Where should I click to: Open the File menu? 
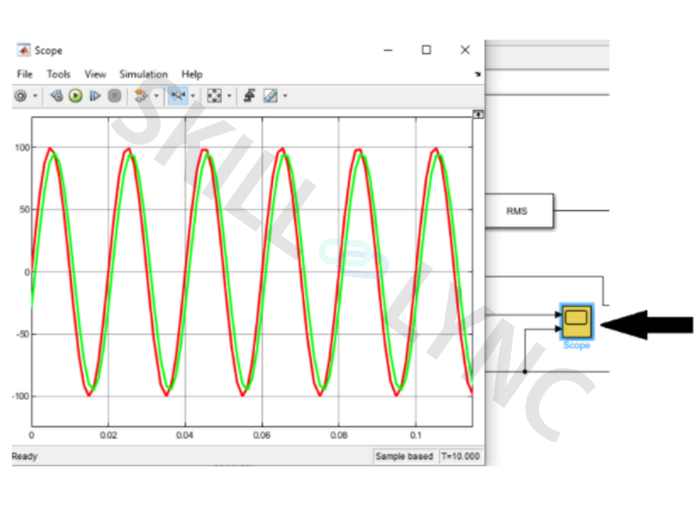25,74
